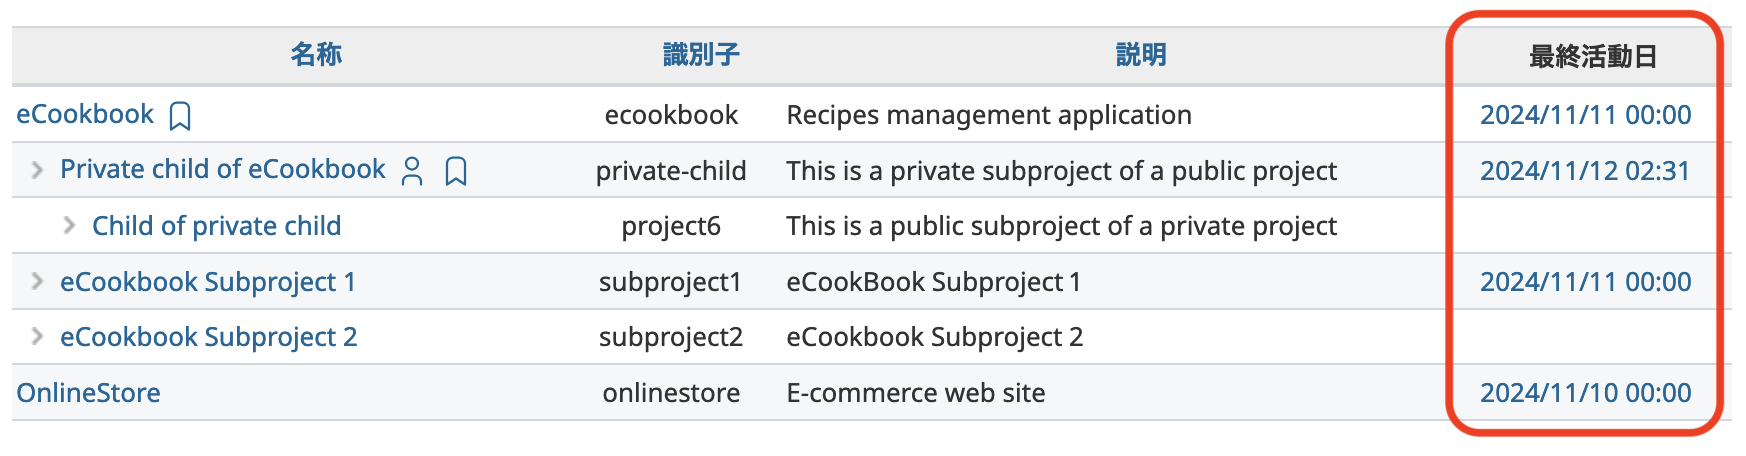Open the eCookbook Subproject 2 link
The height and width of the screenshot is (456, 1746).
point(209,337)
